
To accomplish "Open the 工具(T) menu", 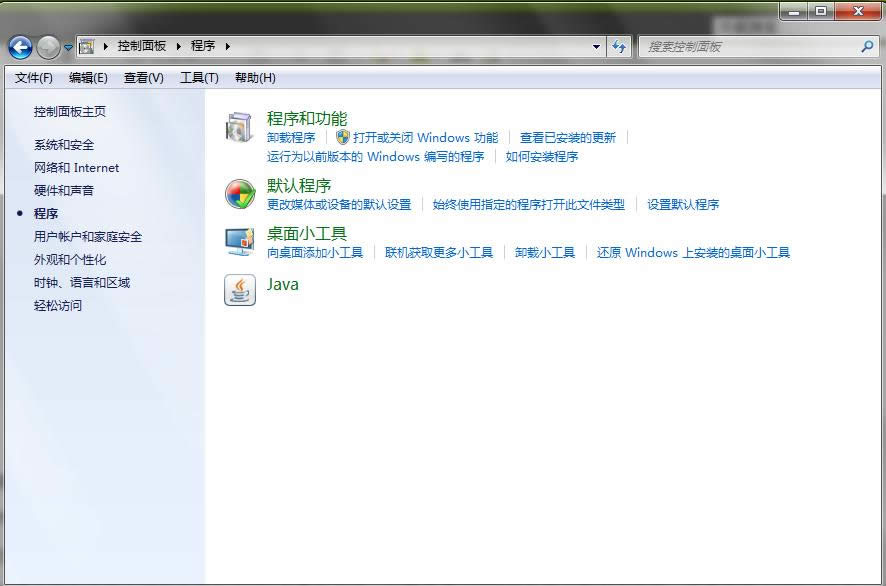I will tap(199, 78).
